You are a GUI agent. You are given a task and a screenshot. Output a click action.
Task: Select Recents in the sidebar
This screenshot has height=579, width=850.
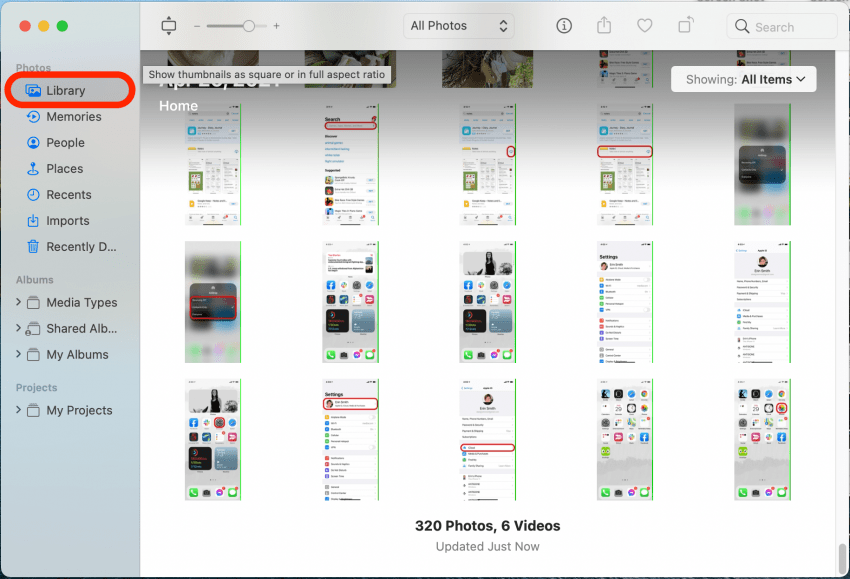pyautogui.click(x=70, y=195)
